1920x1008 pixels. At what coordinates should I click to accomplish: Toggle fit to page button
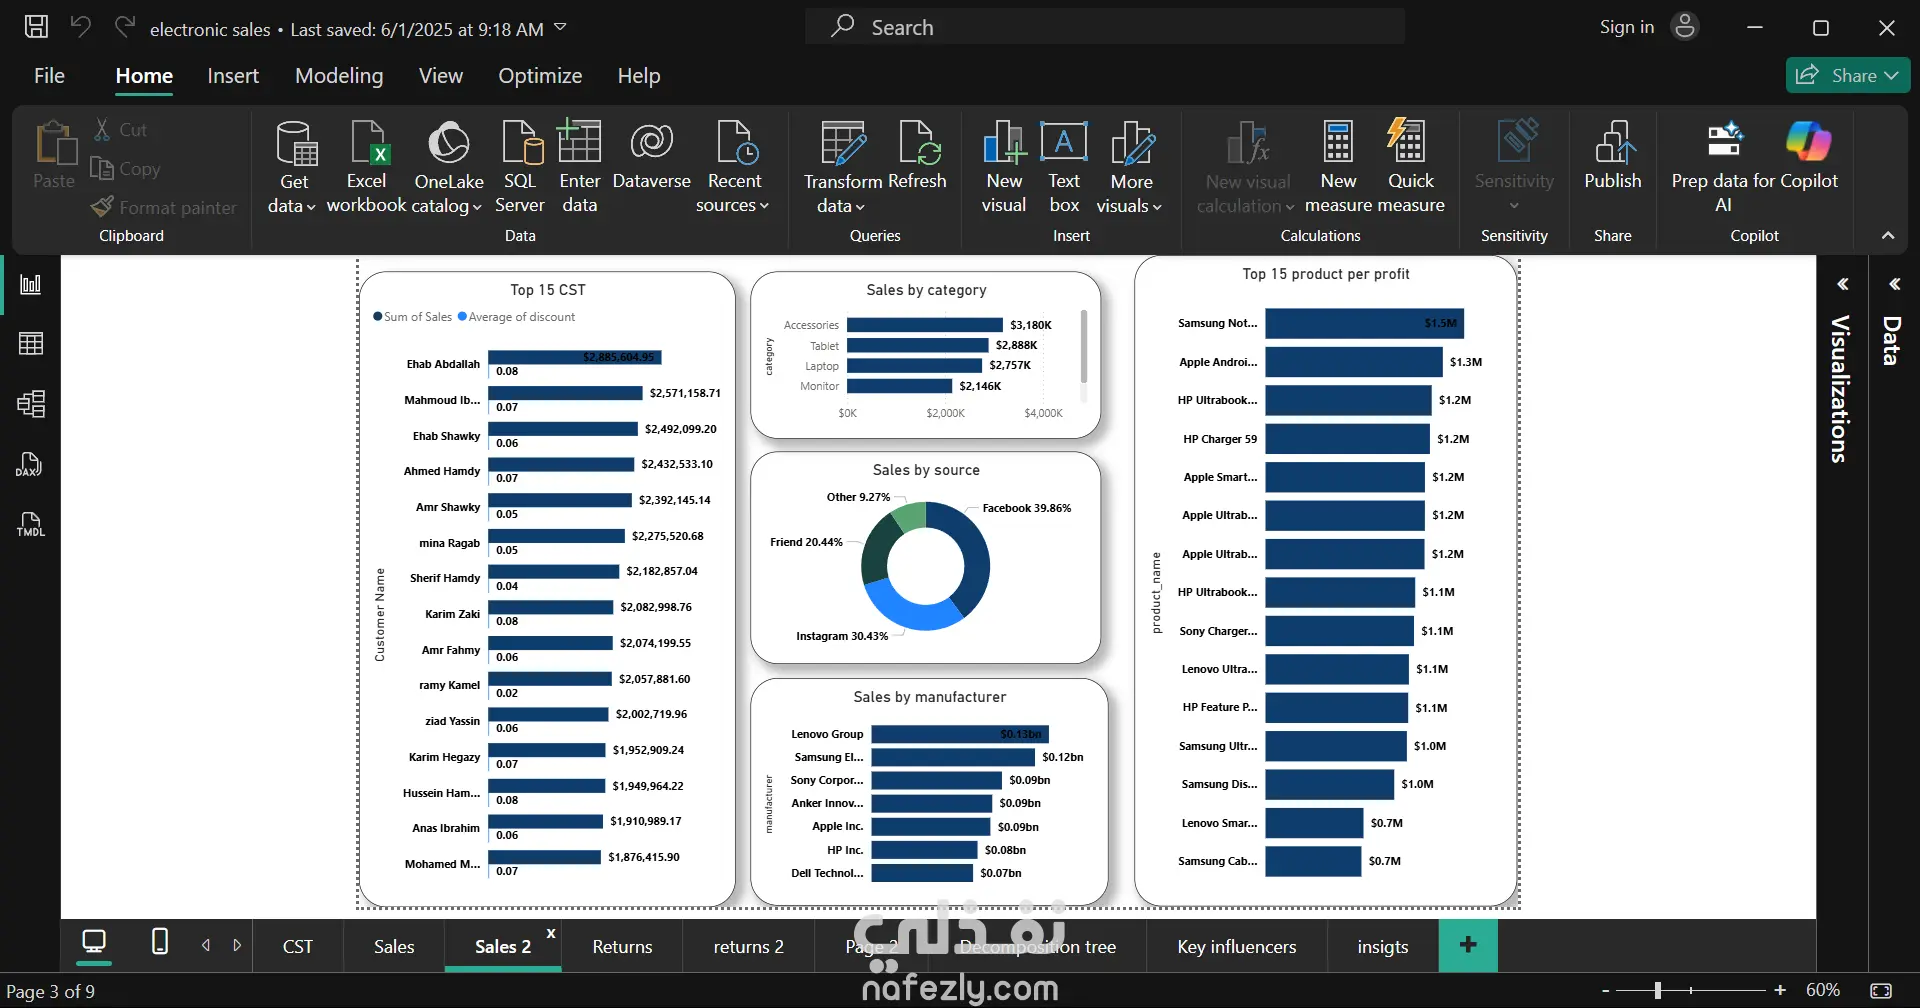tap(1881, 991)
